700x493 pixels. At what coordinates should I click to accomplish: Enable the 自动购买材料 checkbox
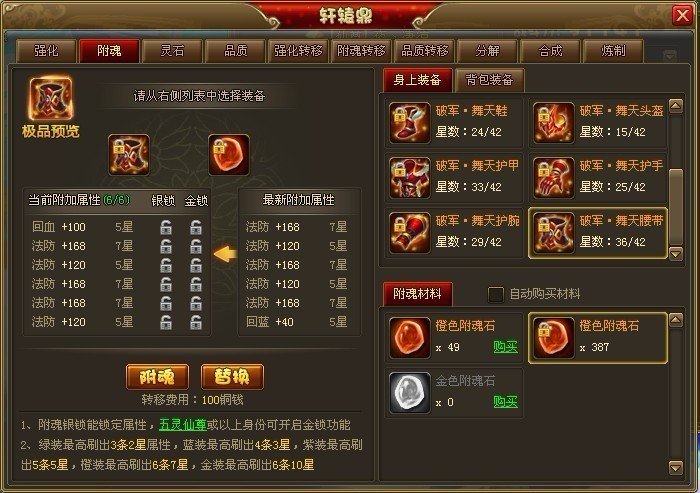(x=496, y=294)
